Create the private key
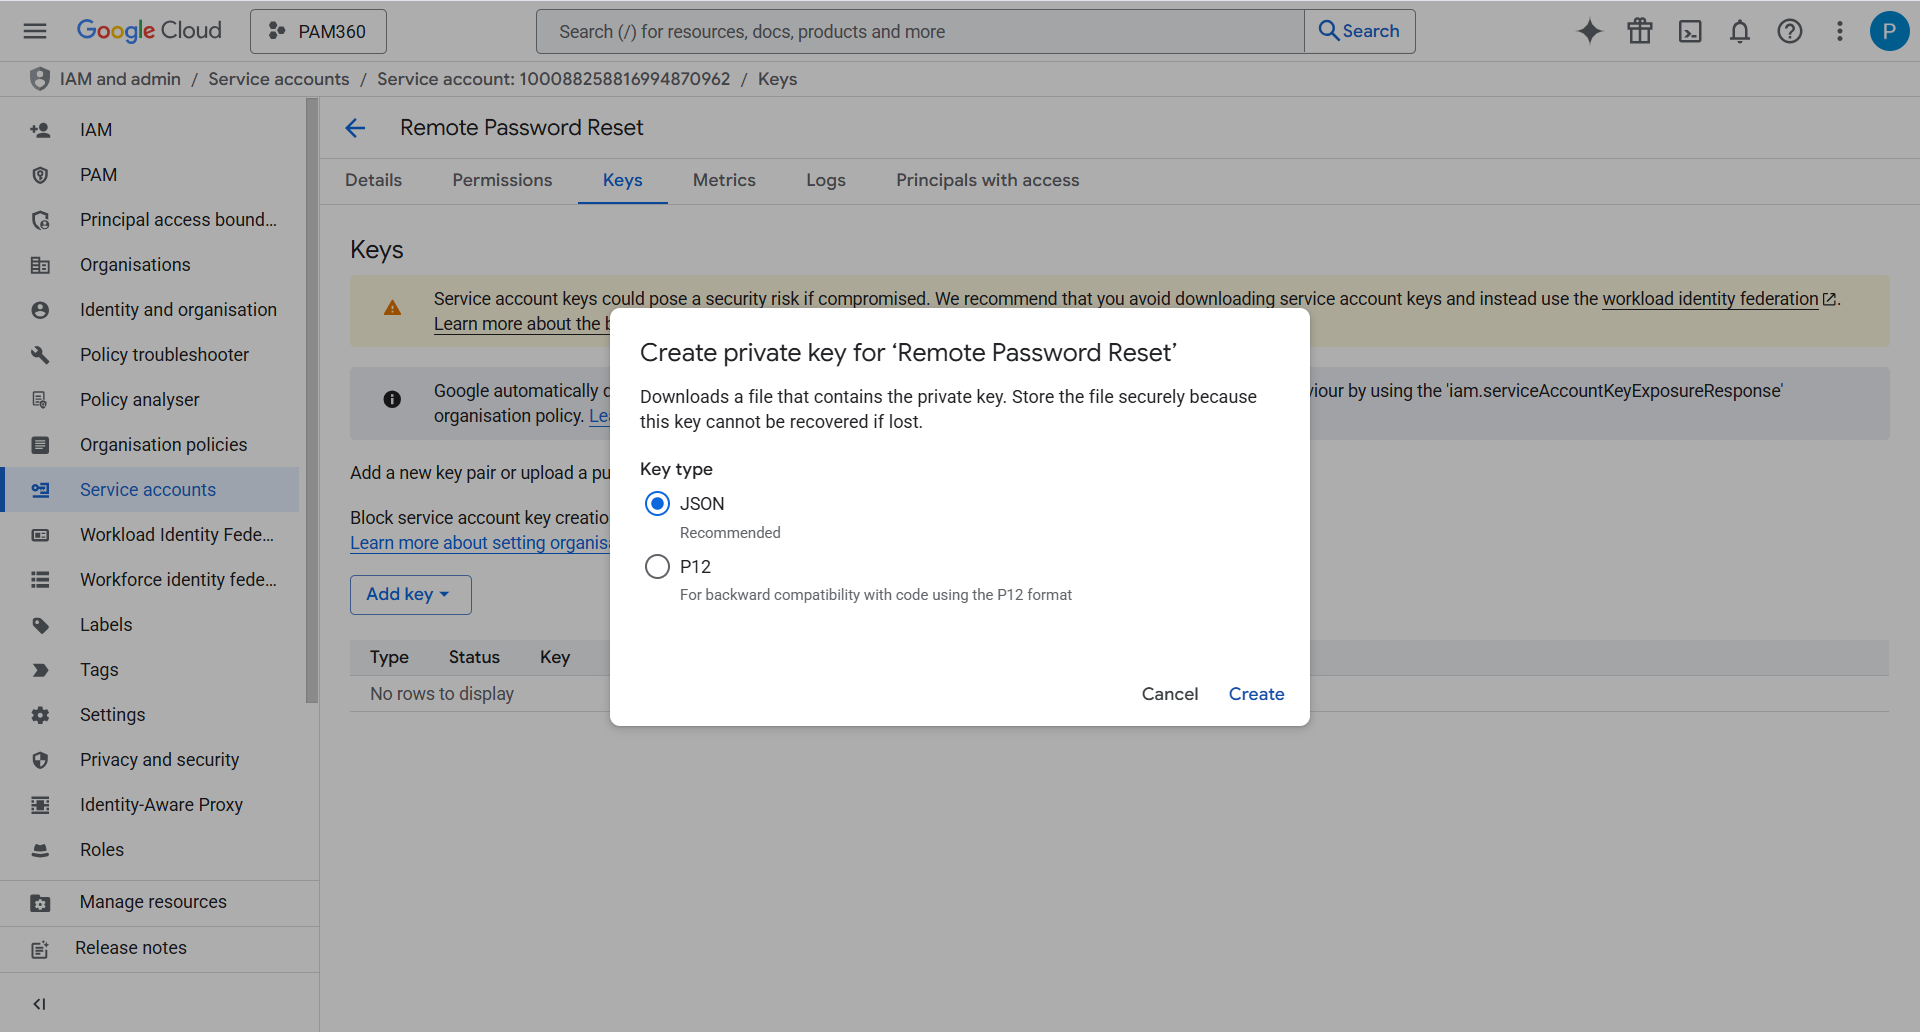The height and width of the screenshot is (1032, 1920). (1256, 693)
